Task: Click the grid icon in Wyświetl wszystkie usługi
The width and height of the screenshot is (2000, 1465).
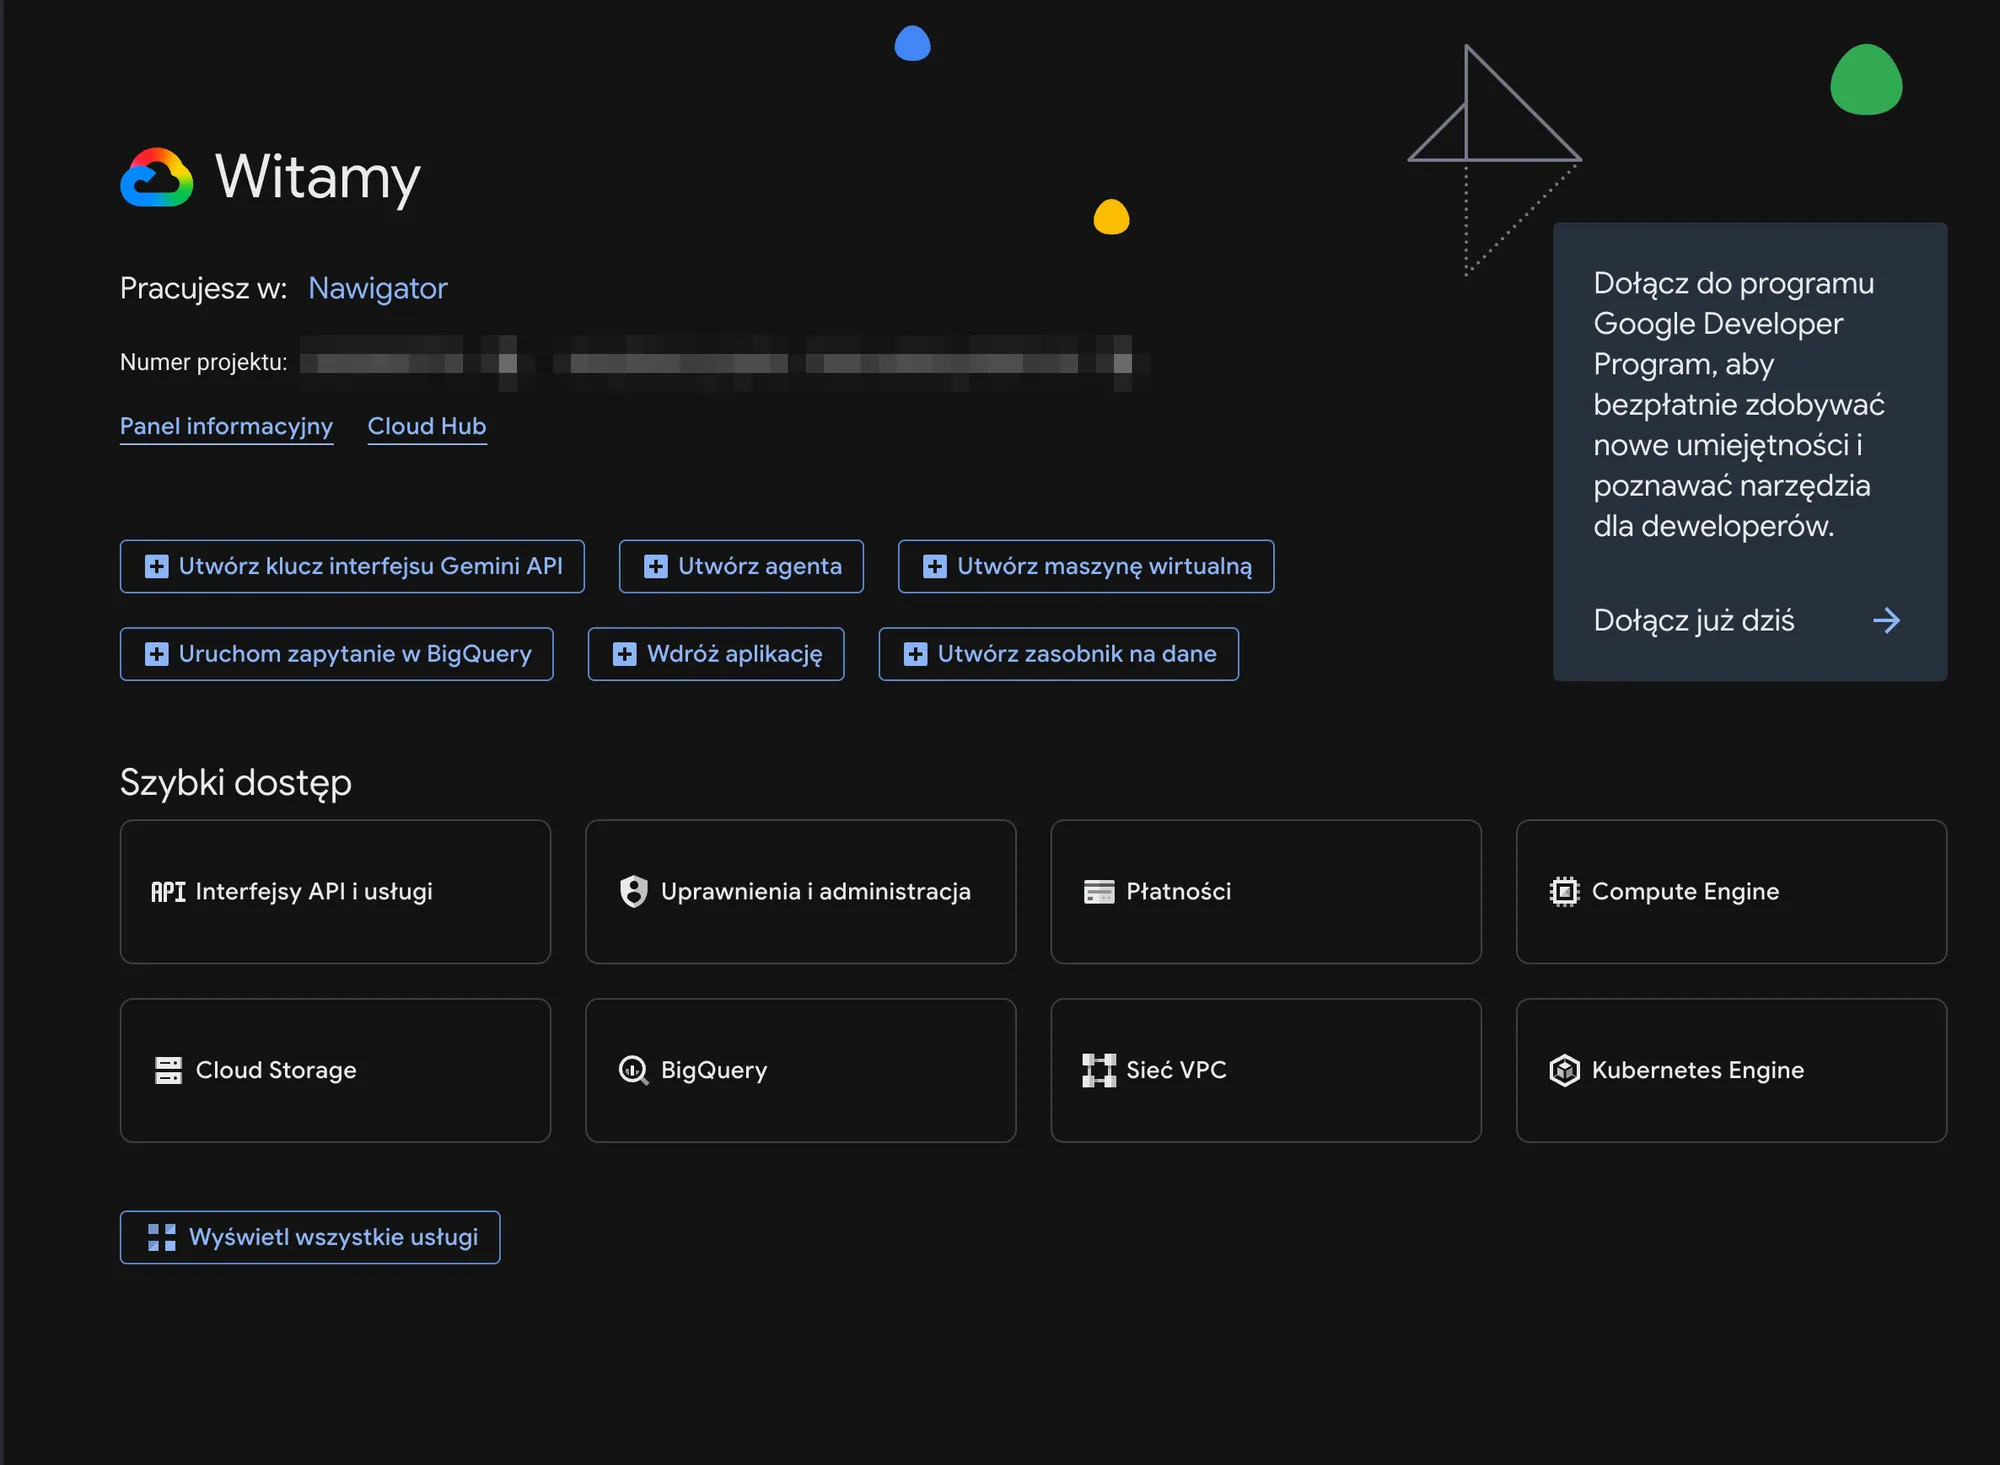Action: (x=162, y=1238)
